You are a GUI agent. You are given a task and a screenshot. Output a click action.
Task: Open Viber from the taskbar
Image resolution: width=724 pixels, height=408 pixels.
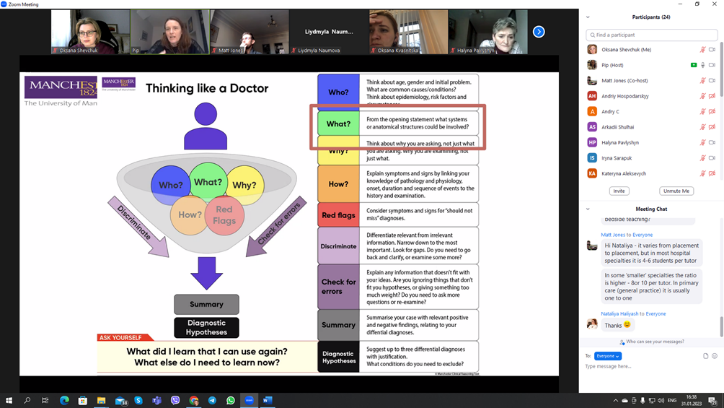[x=175, y=400]
